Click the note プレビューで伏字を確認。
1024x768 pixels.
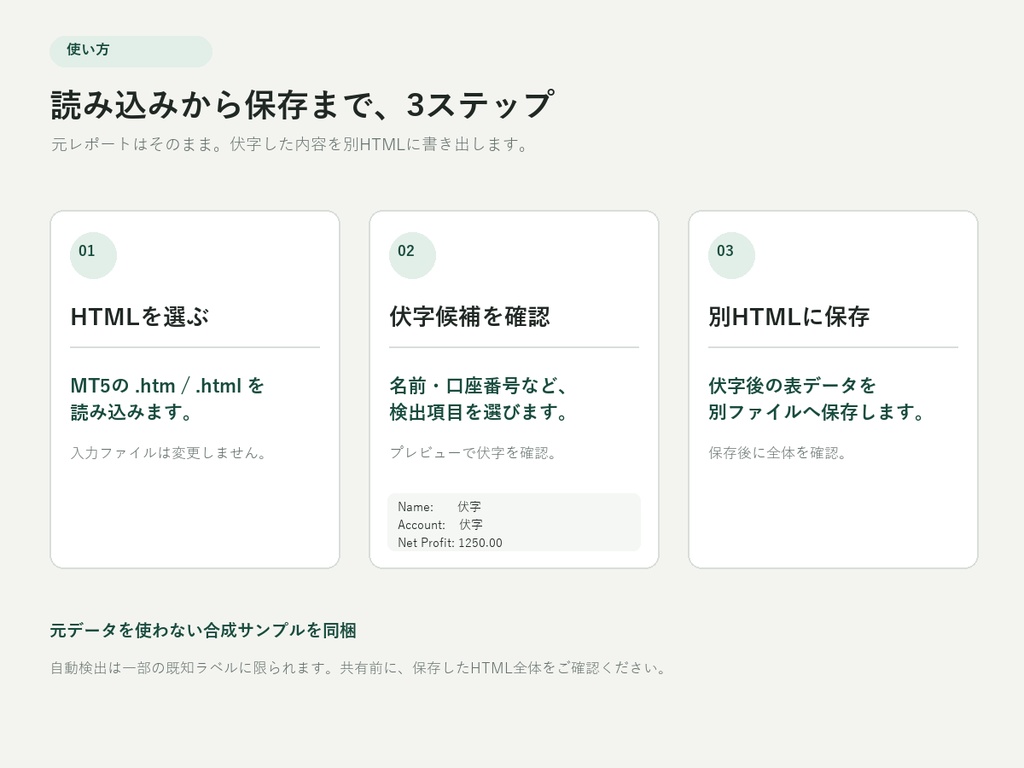coord(472,453)
